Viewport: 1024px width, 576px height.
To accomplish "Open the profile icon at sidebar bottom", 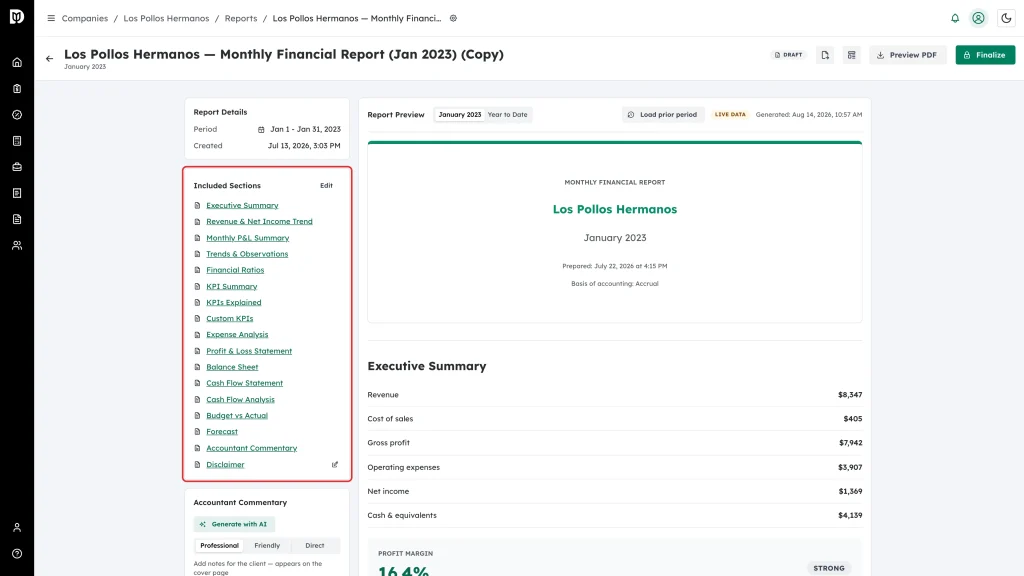I will click(x=17, y=528).
